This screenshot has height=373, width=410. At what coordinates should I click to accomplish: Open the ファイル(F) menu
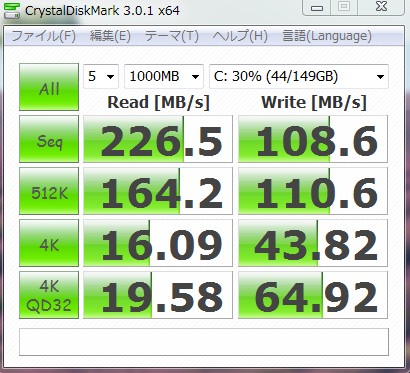(44, 36)
